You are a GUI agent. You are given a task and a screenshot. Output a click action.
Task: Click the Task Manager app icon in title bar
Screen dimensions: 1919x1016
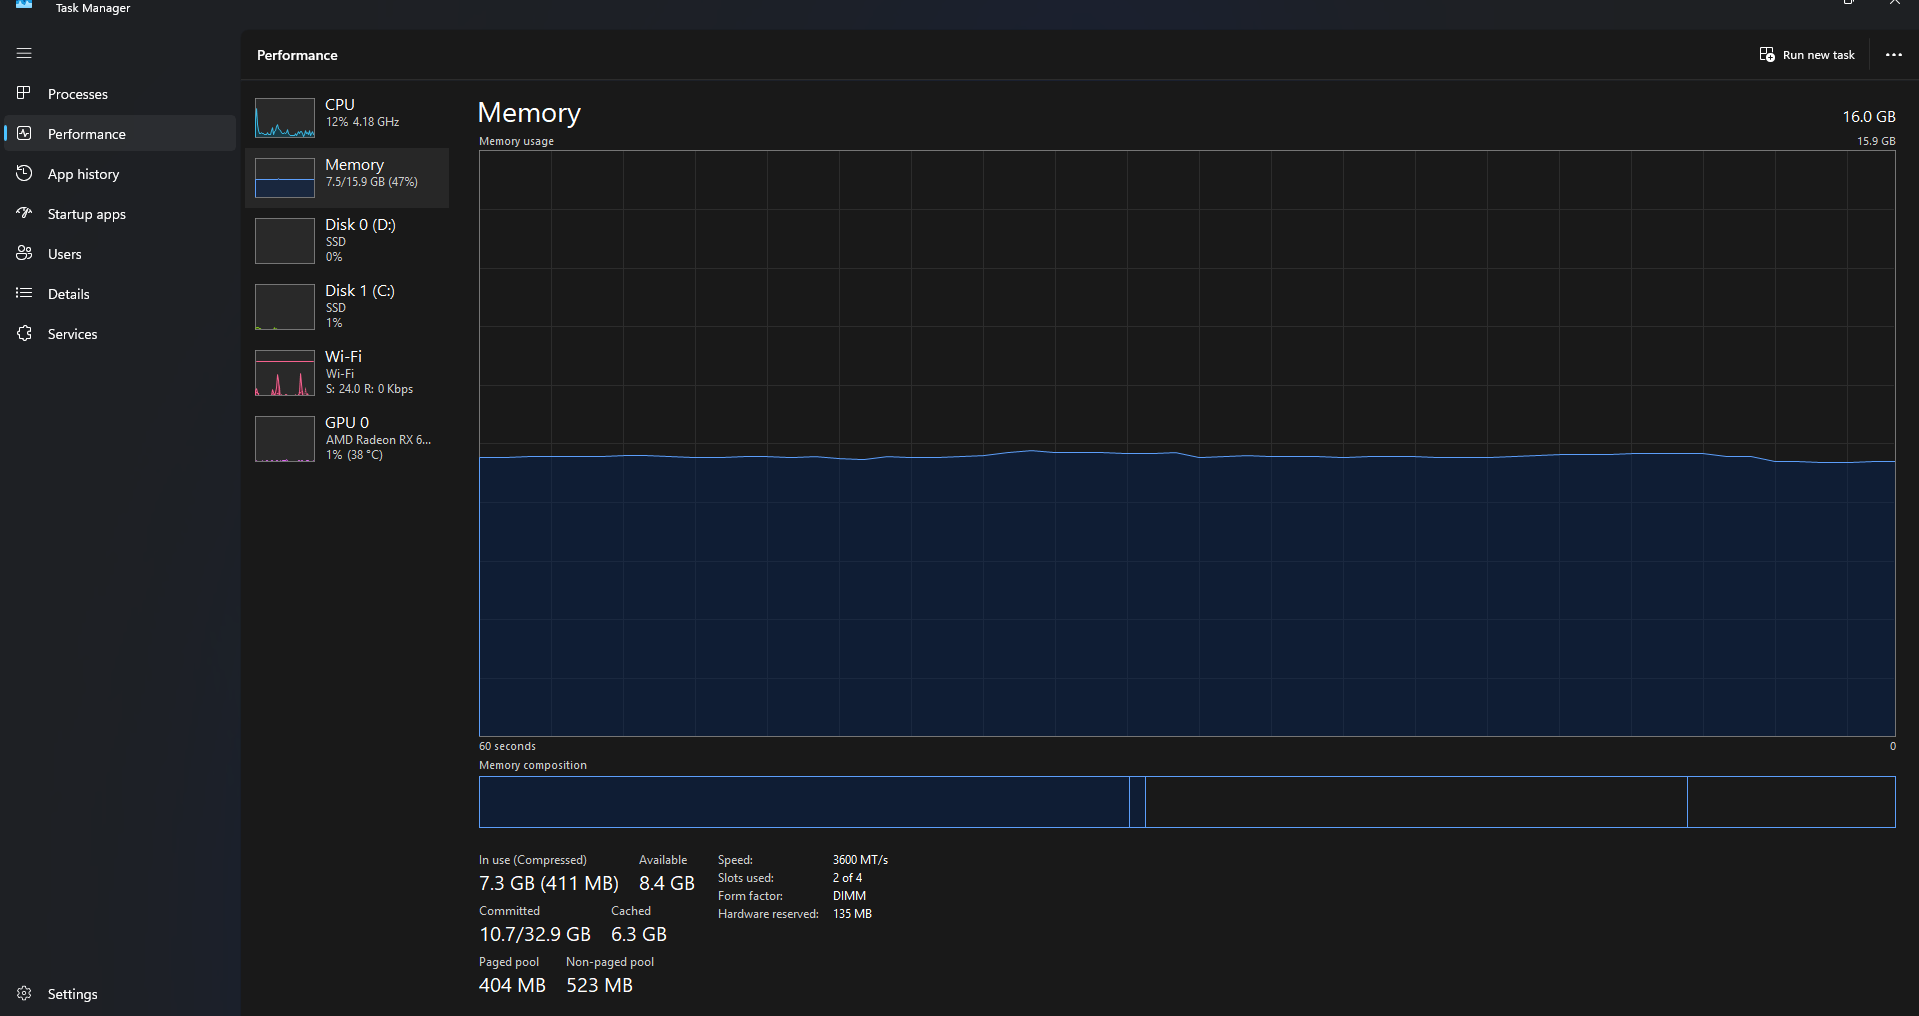coord(24,4)
